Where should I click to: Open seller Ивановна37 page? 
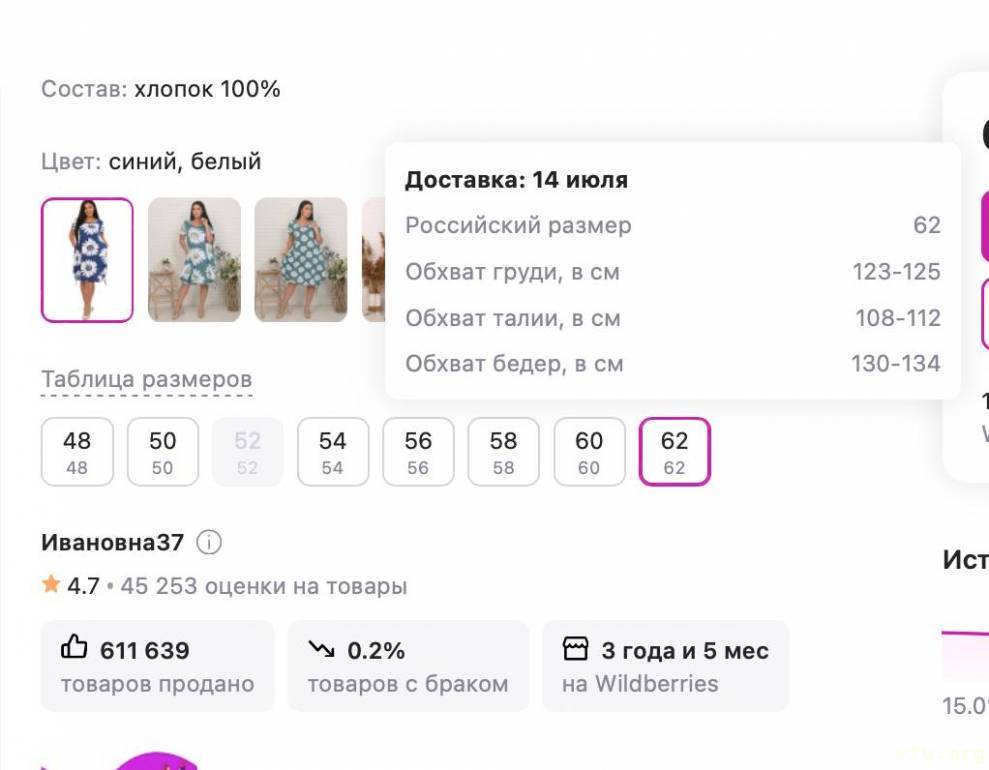[x=113, y=543]
